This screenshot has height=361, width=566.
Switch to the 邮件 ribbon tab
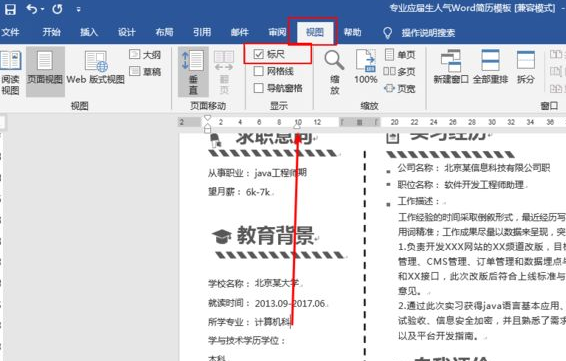click(x=240, y=32)
